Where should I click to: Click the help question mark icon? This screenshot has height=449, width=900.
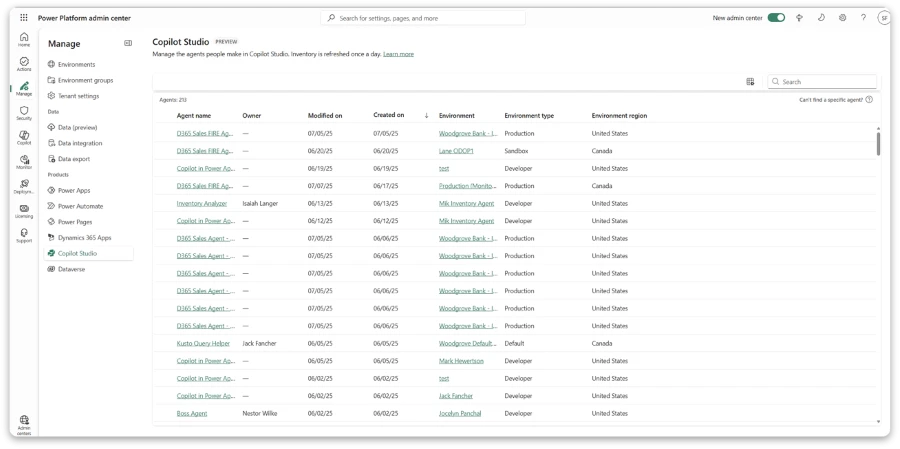pyautogui.click(x=864, y=18)
